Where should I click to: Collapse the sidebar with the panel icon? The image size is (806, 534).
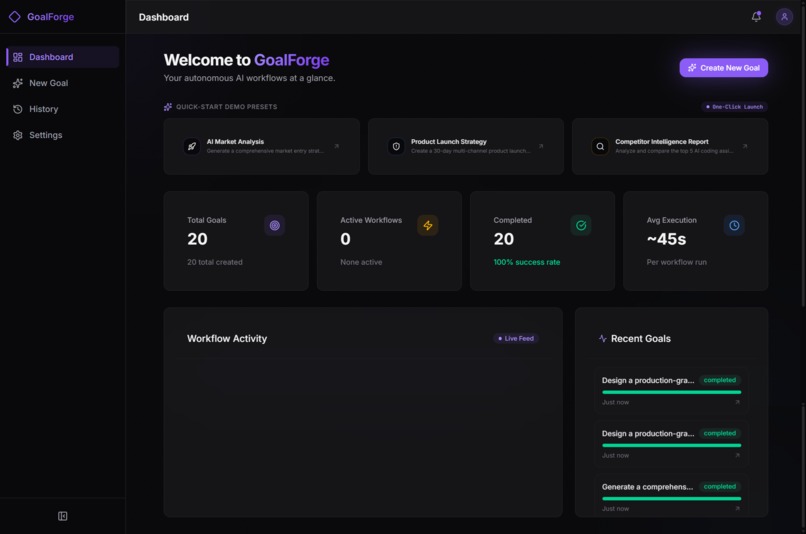pos(62,516)
